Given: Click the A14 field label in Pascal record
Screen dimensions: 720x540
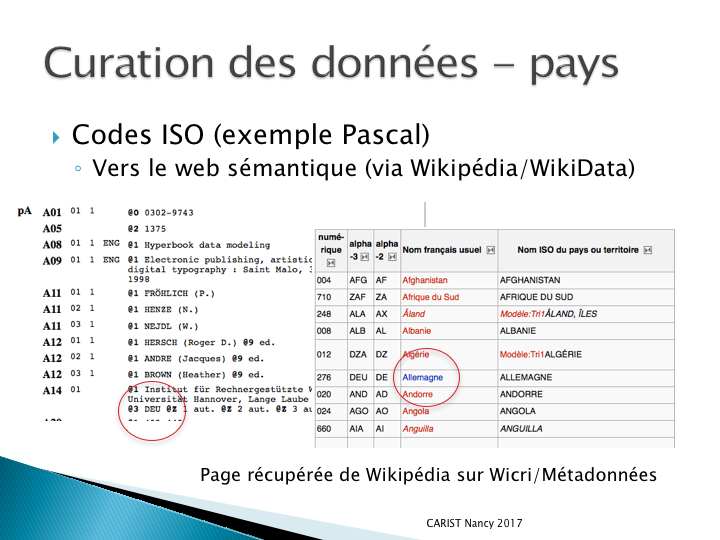Looking at the screenshot, I should coord(52,390).
